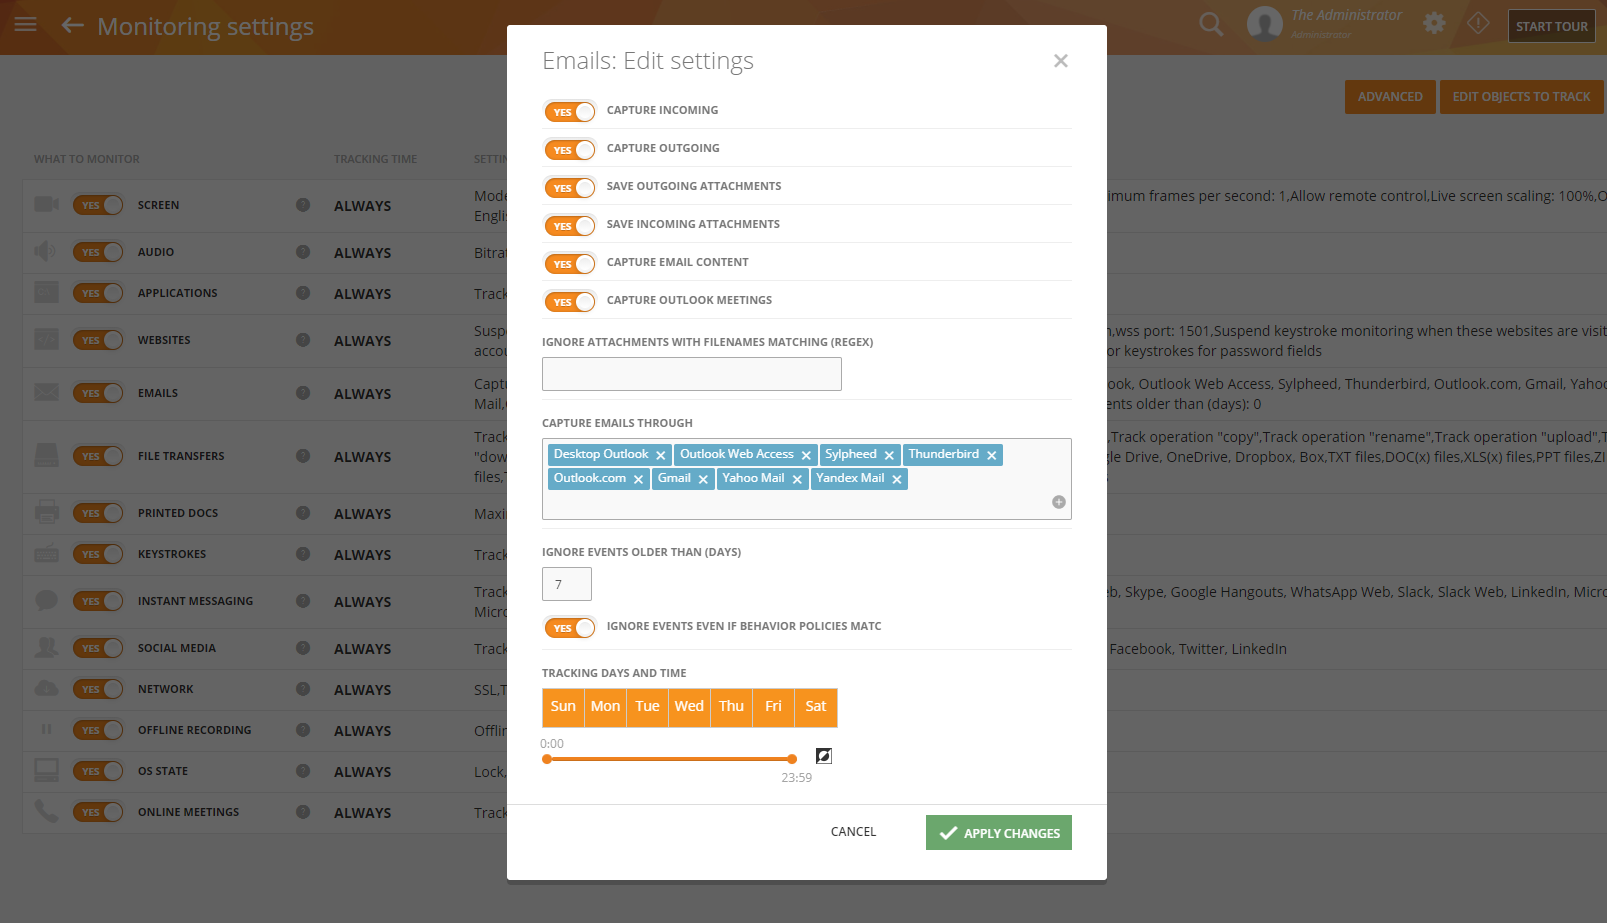The image size is (1607, 923).
Task: Toggle Capture Outgoing switch
Action: [570, 149]
